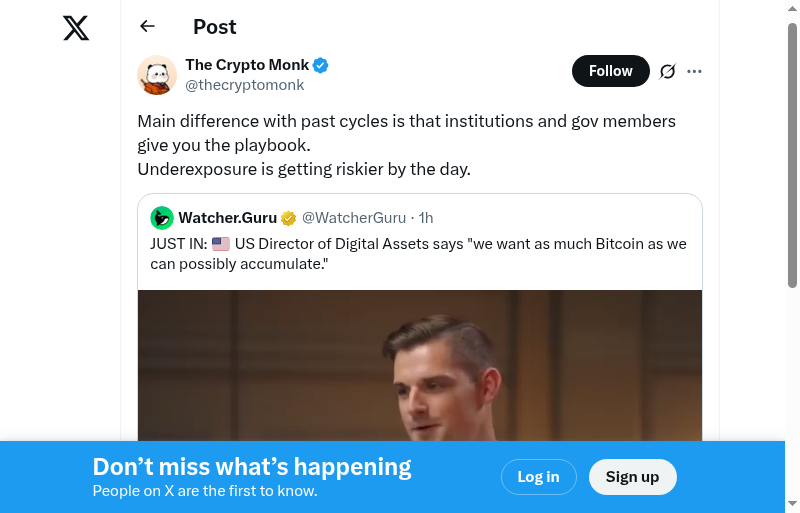Click the @thecryptomonk handle
Image resolution: width=800 pixels, height=513 pixels.
244,85
